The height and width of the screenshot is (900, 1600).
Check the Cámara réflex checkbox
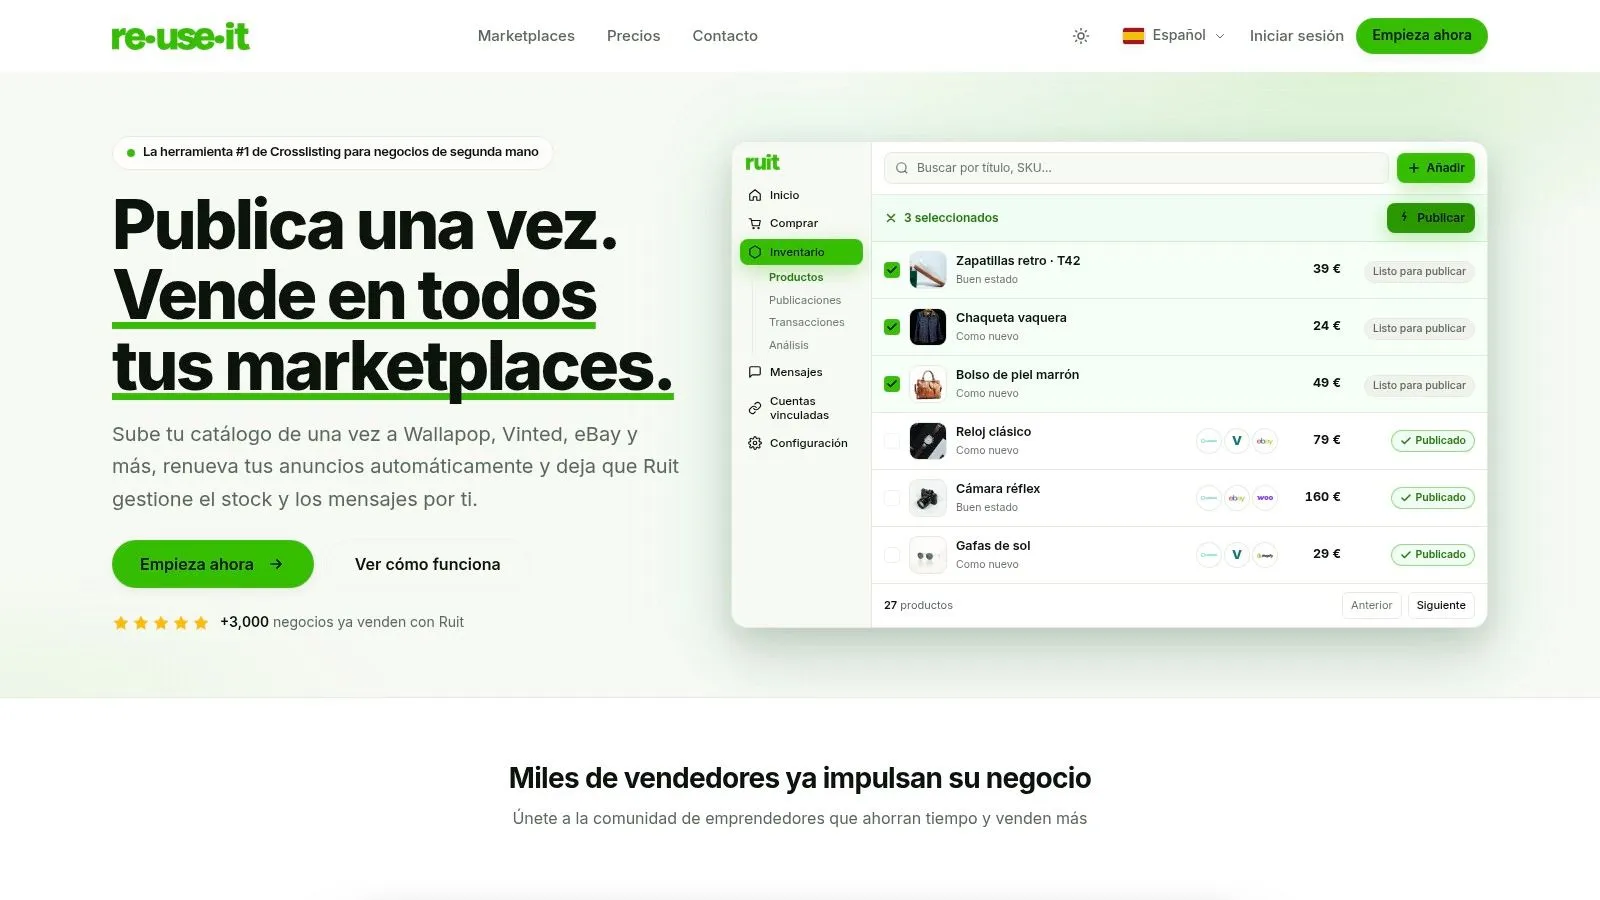click(x=892, y=498)
